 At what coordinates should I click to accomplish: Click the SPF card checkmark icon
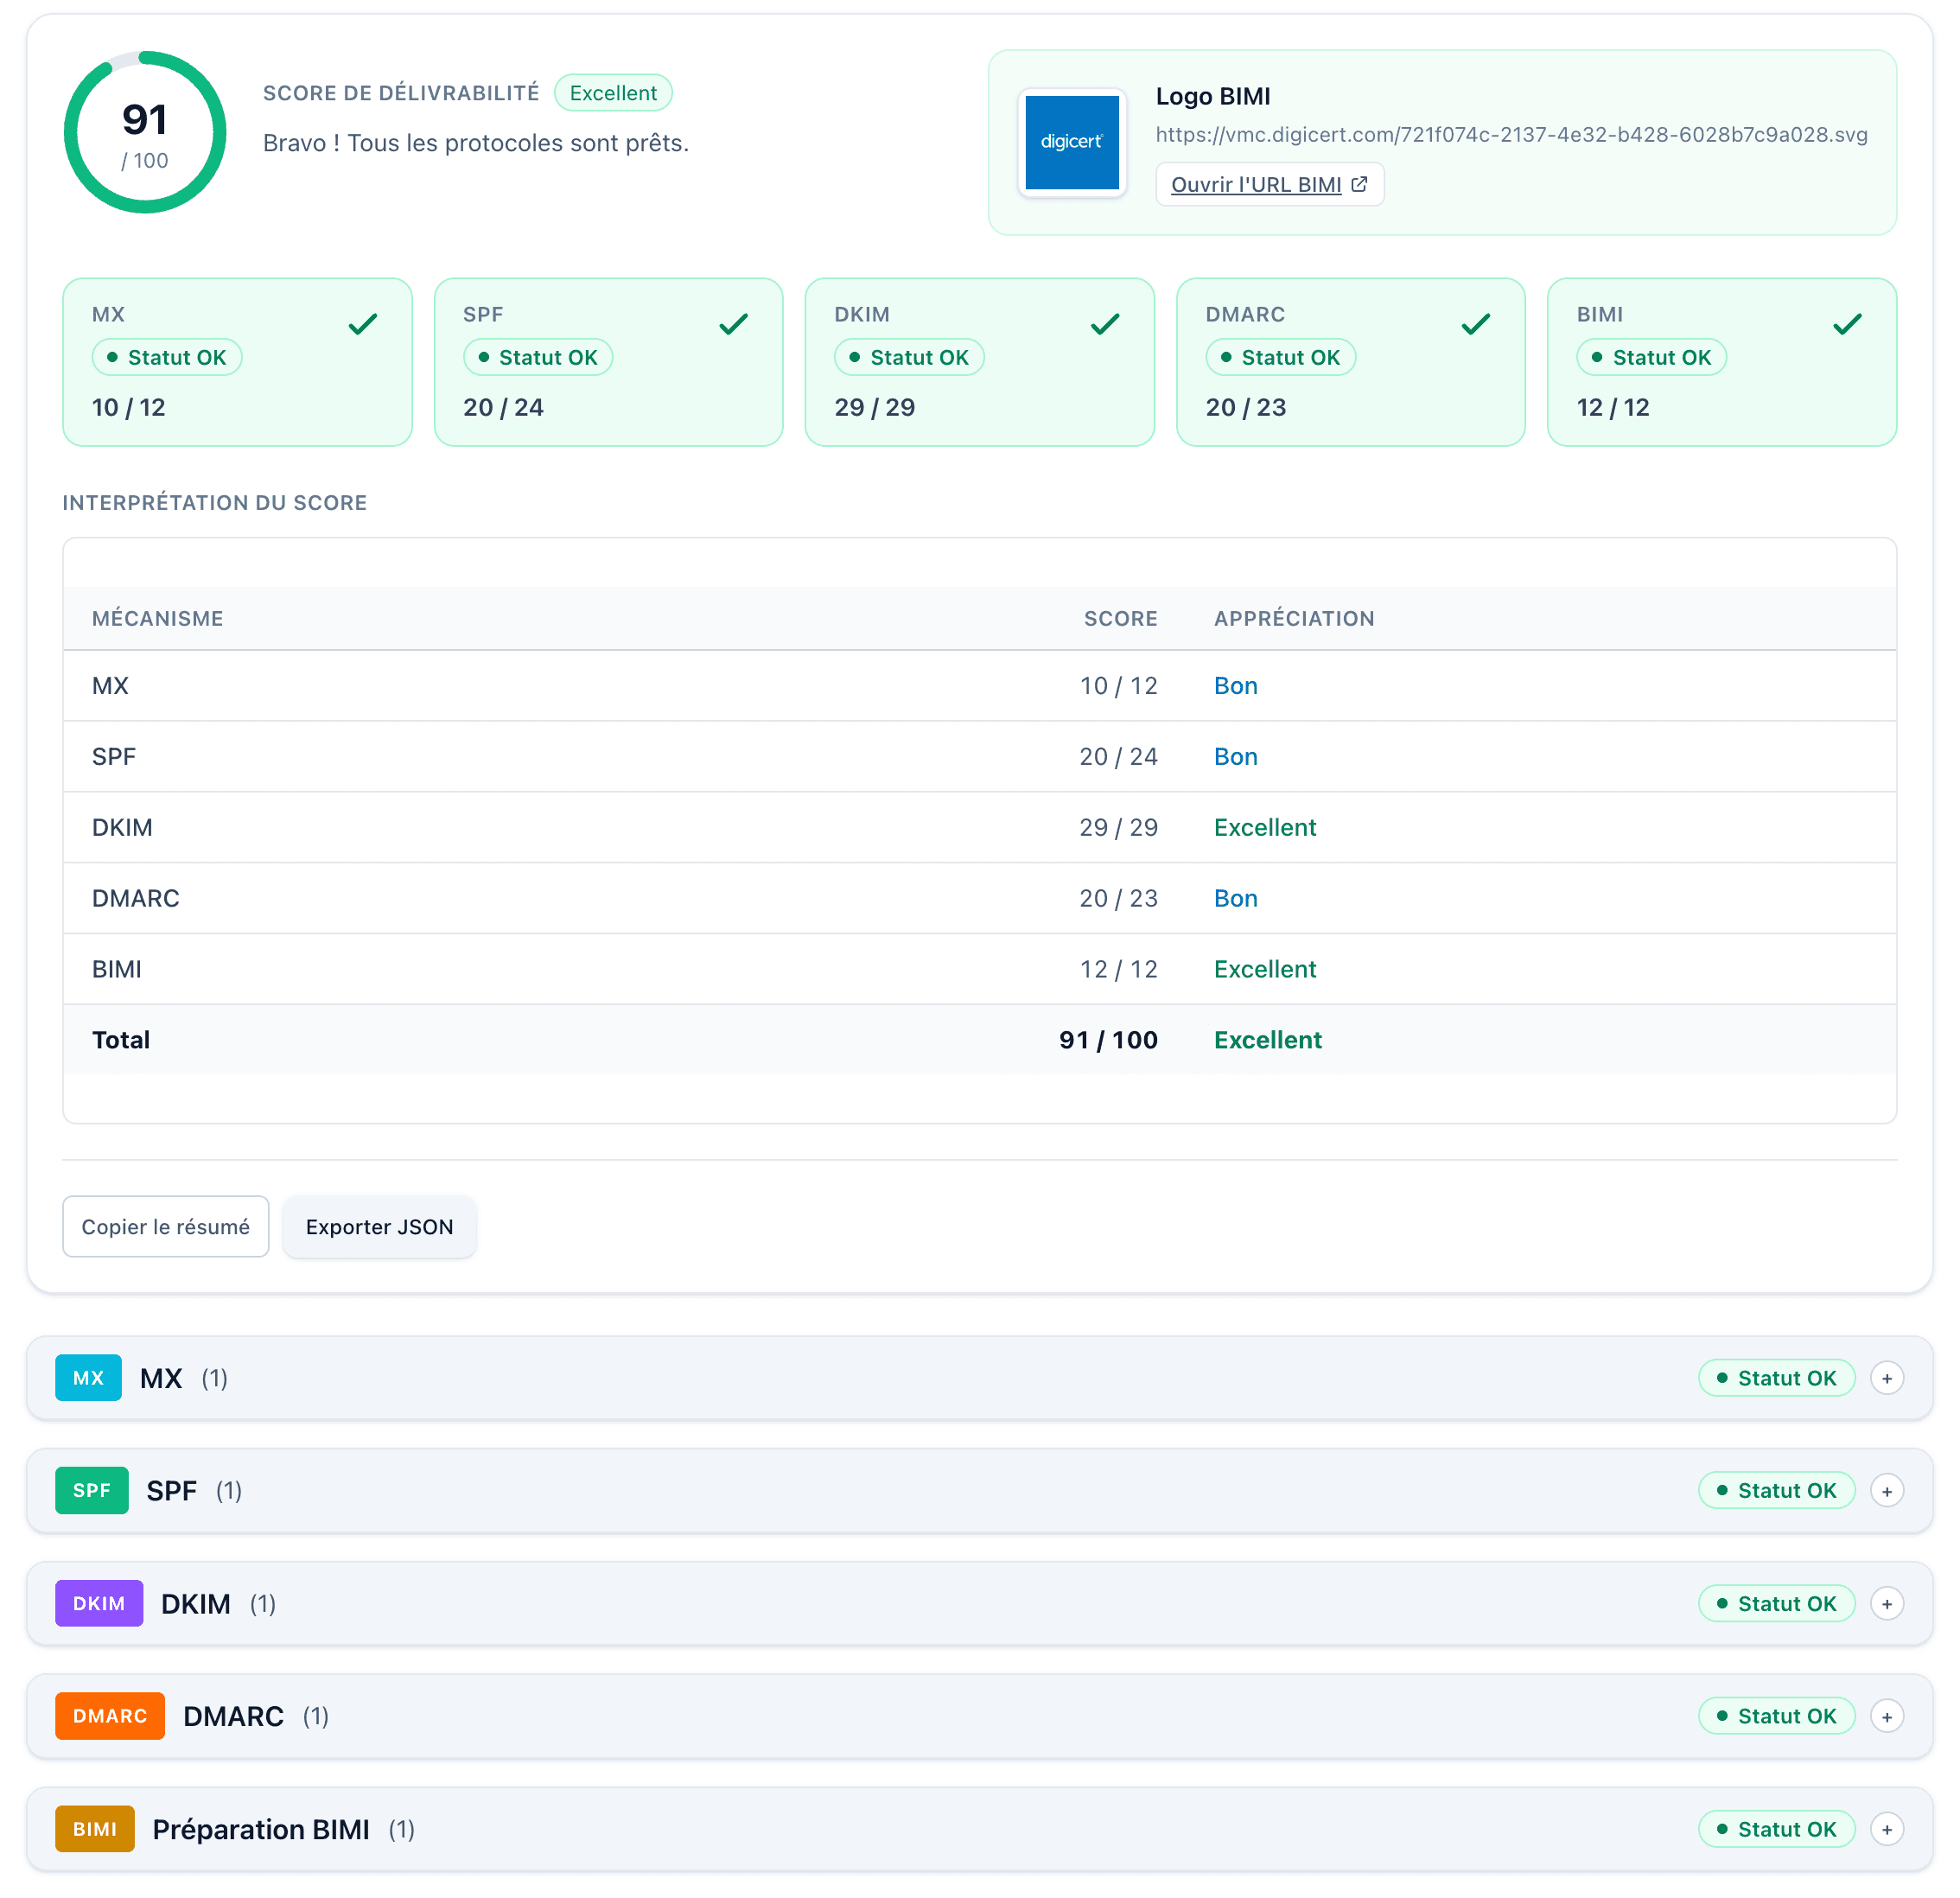pyautogui.click(x=735, y=323)
